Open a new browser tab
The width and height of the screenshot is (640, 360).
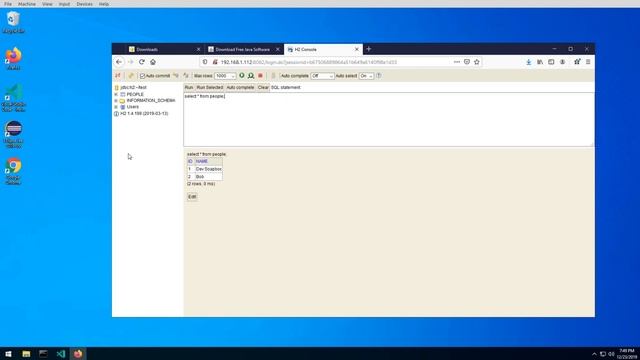369,49
